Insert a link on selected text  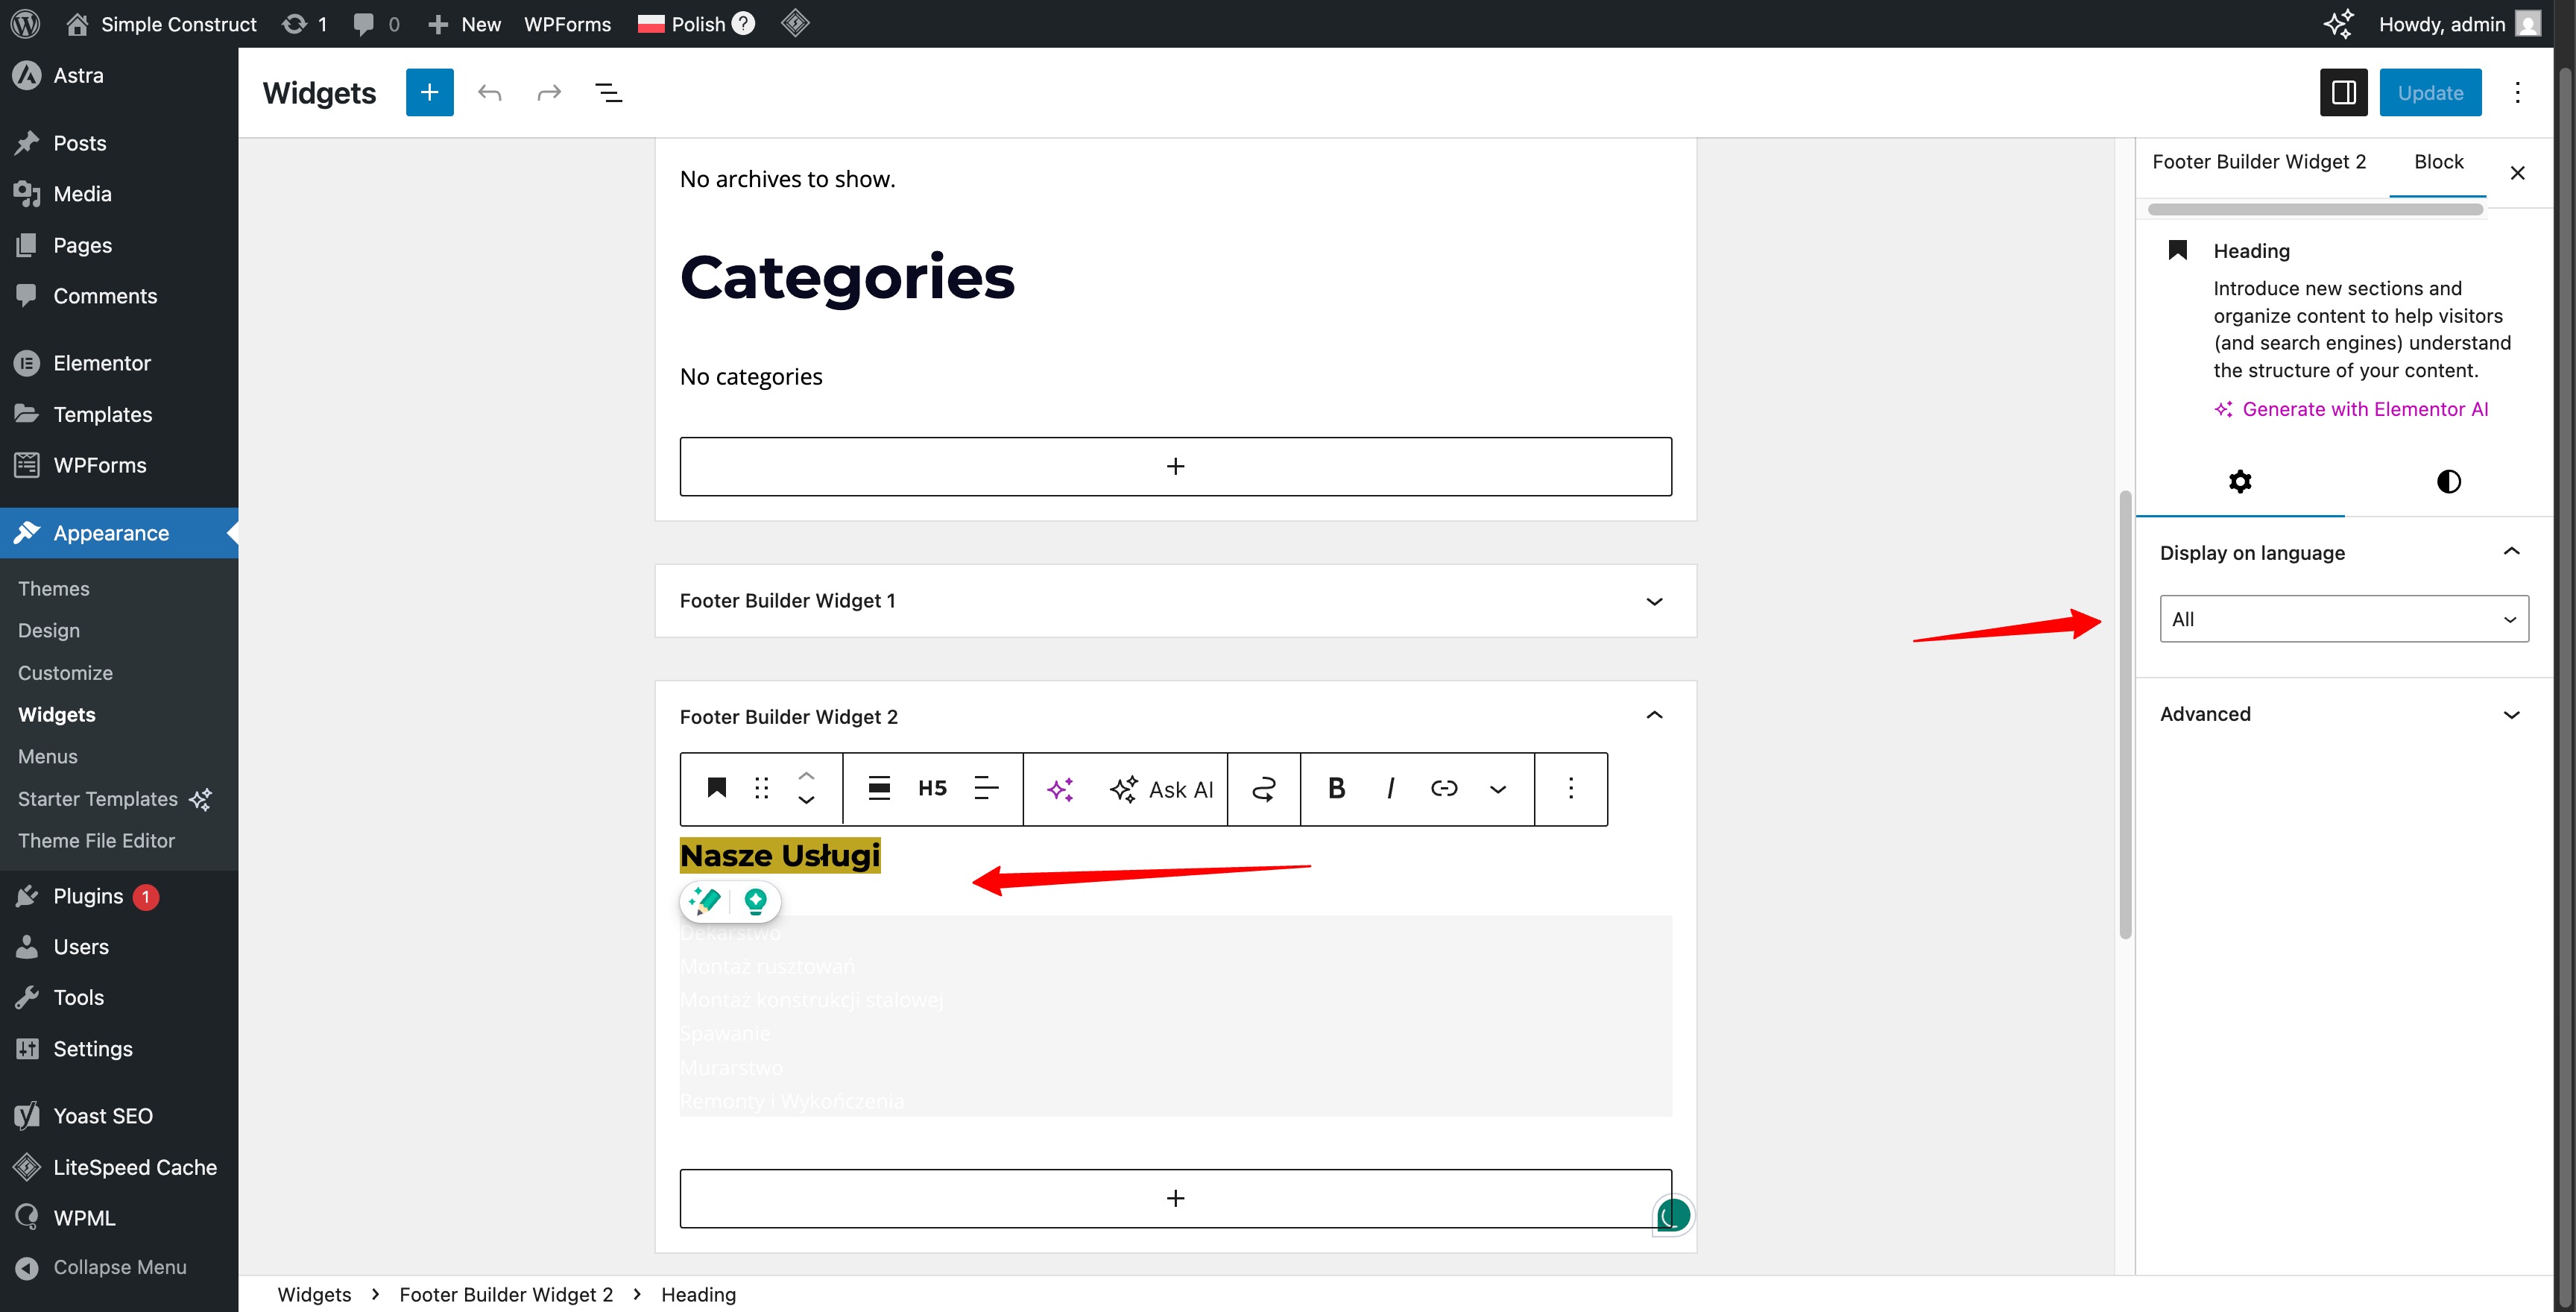pyautogui.click(x=1444, y=789)
